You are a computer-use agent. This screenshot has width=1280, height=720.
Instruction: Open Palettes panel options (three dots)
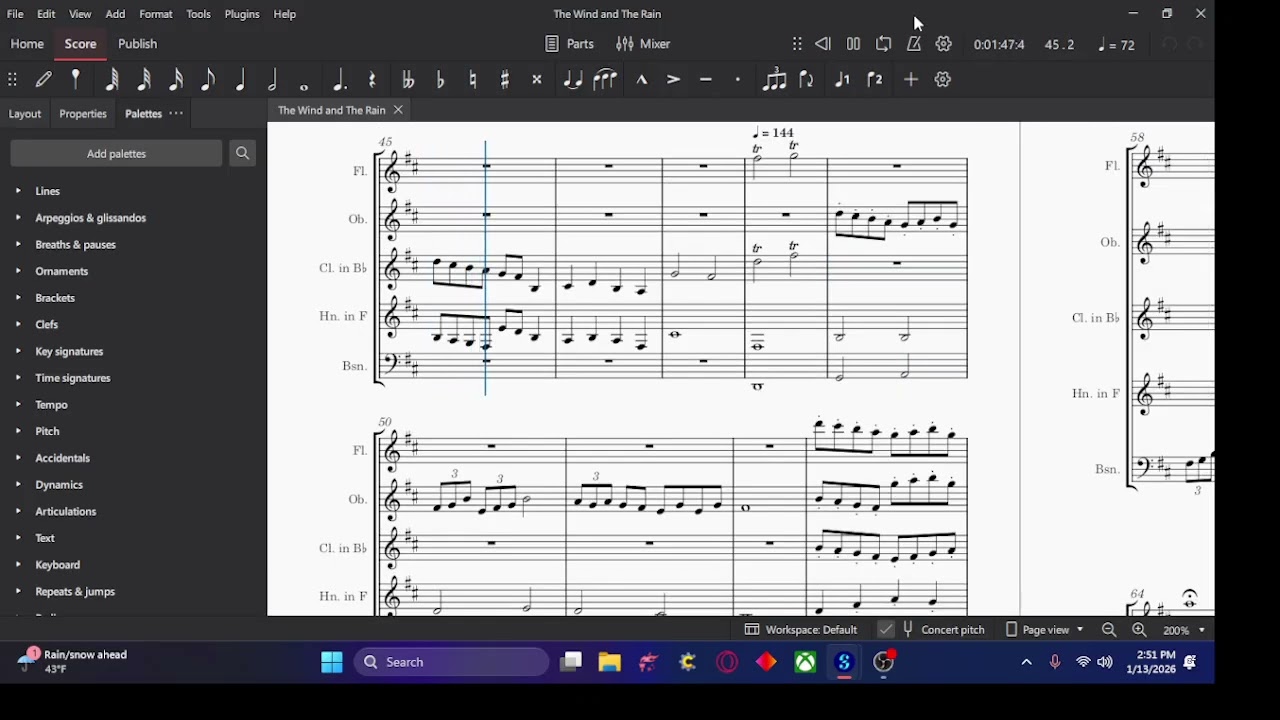pyautogui.click(x=176, y=114)
